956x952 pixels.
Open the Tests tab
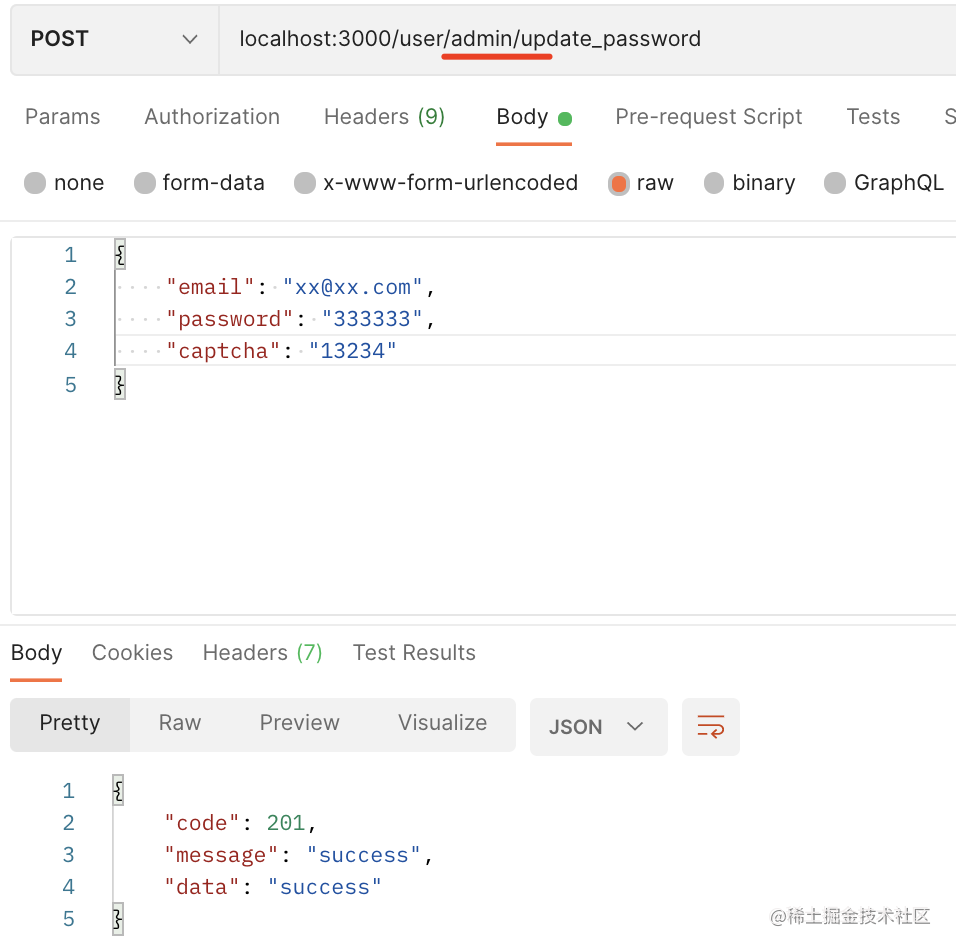[x=872, y=117]
